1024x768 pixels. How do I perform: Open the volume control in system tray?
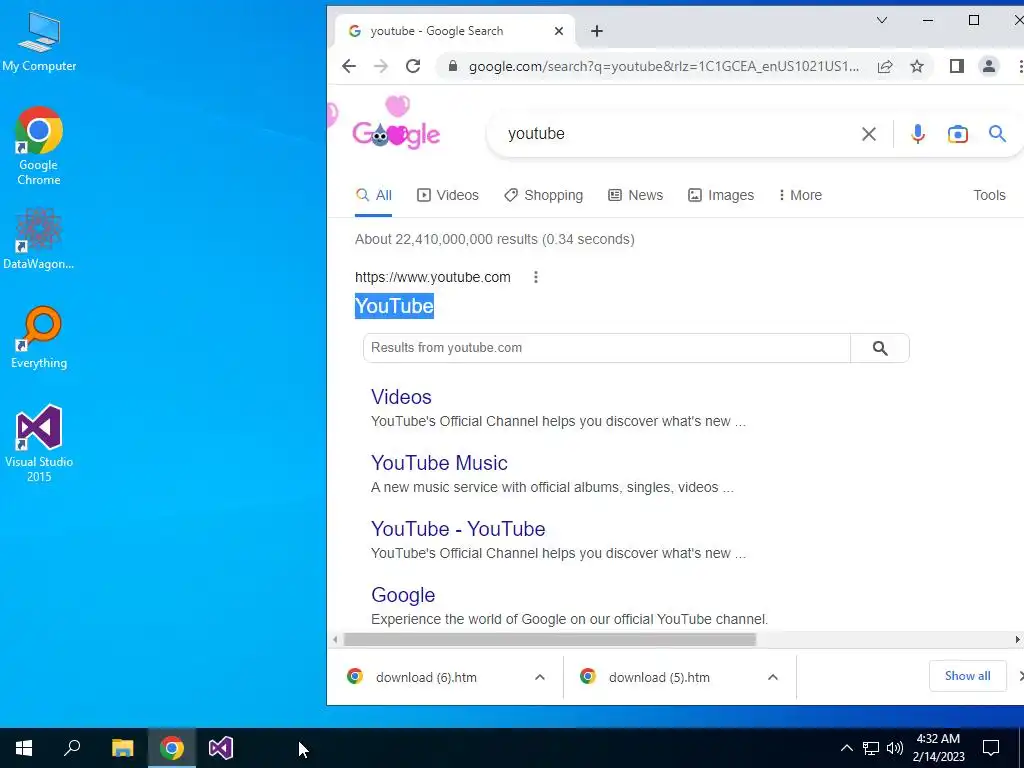tap(895, 748)
